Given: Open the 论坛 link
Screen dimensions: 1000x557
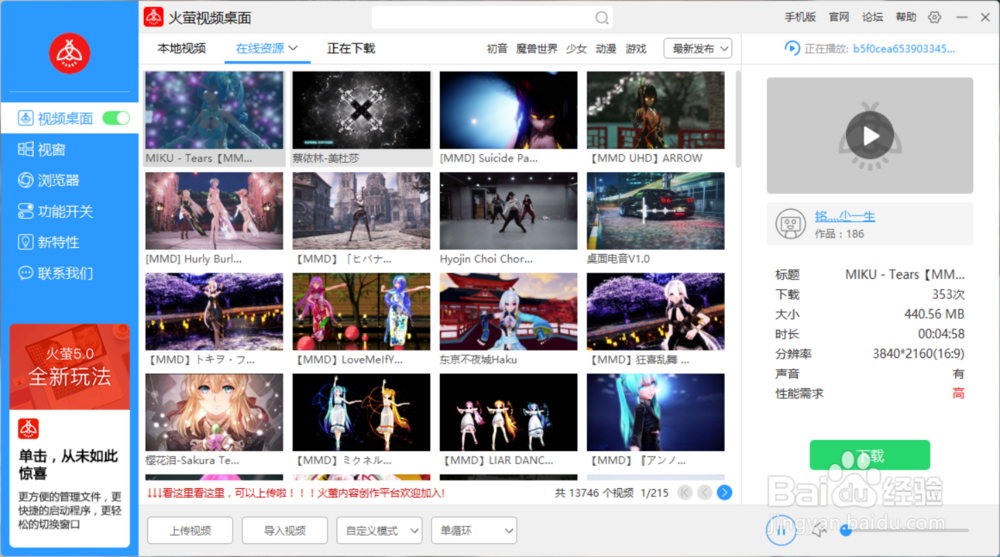Looking at the screenshot, I should (872, 17).
